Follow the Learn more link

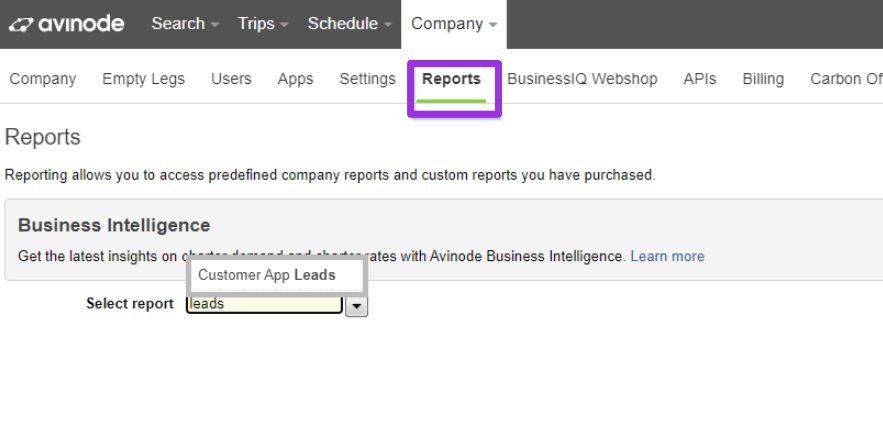[667, 256]
